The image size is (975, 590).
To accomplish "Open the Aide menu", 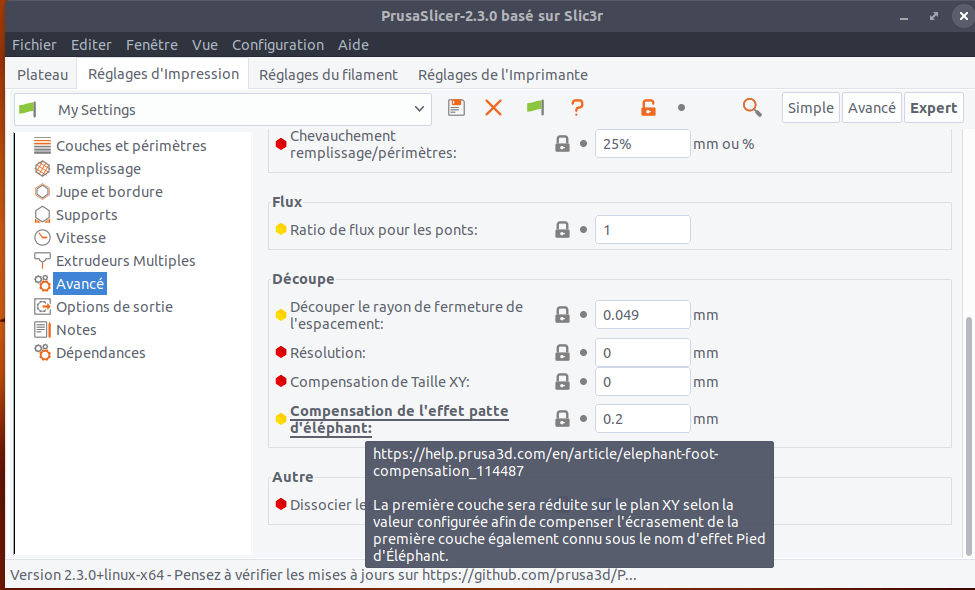I will point(353,45).
